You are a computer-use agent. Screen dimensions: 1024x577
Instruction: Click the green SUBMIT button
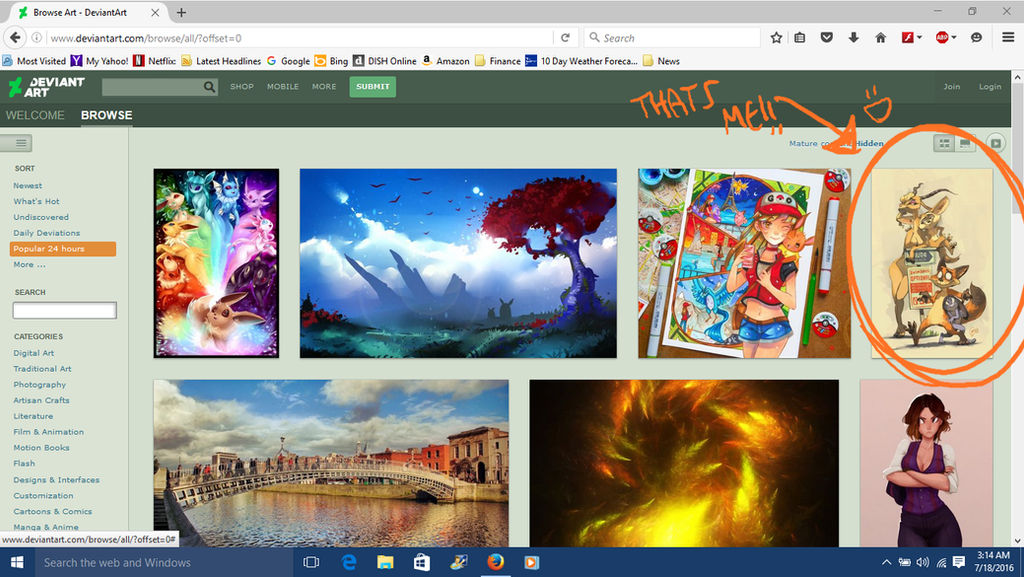[372, 87]
